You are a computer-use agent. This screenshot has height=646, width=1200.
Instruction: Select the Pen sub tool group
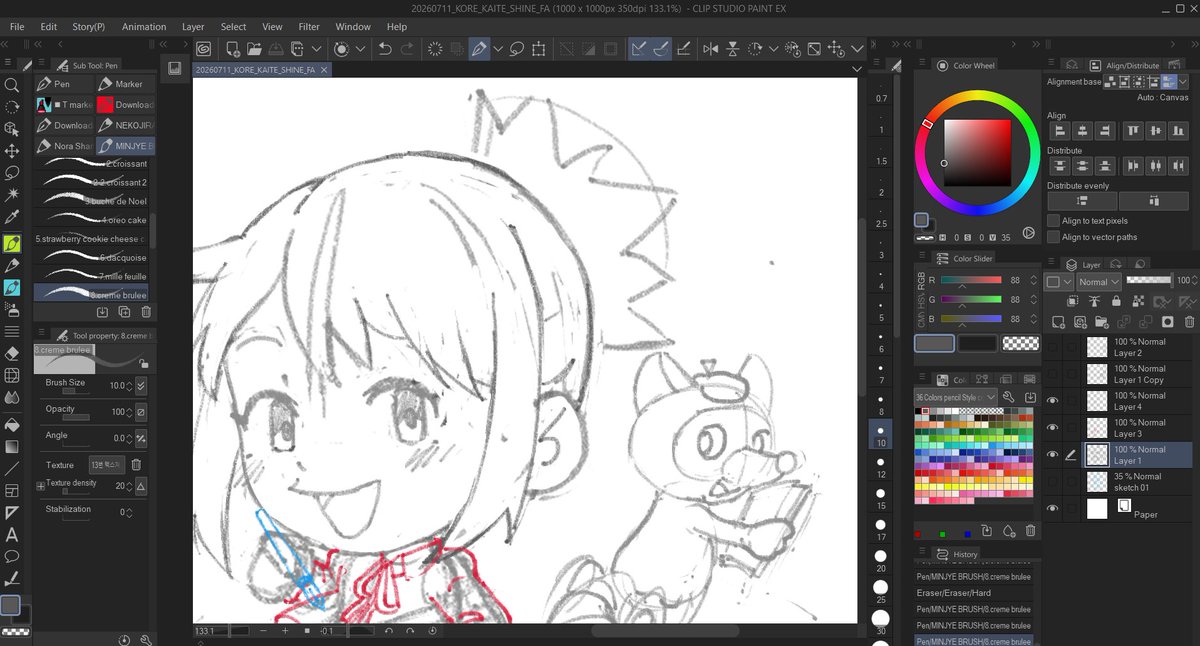click(63, 84)
